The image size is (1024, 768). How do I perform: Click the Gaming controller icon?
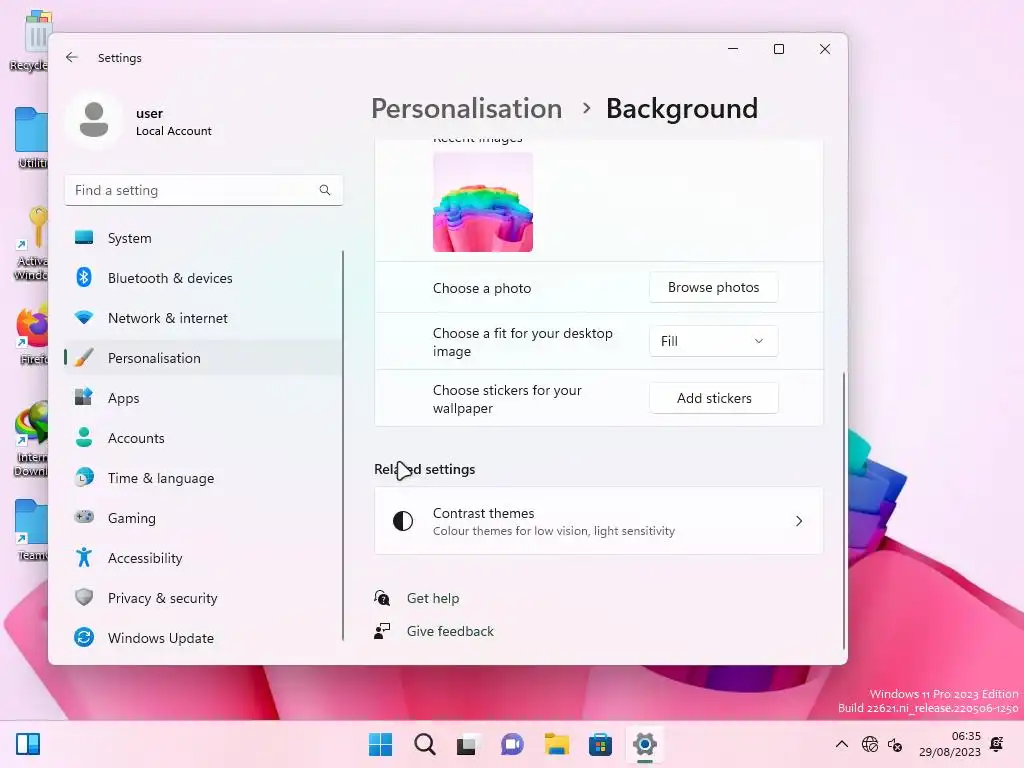[84, 517]
